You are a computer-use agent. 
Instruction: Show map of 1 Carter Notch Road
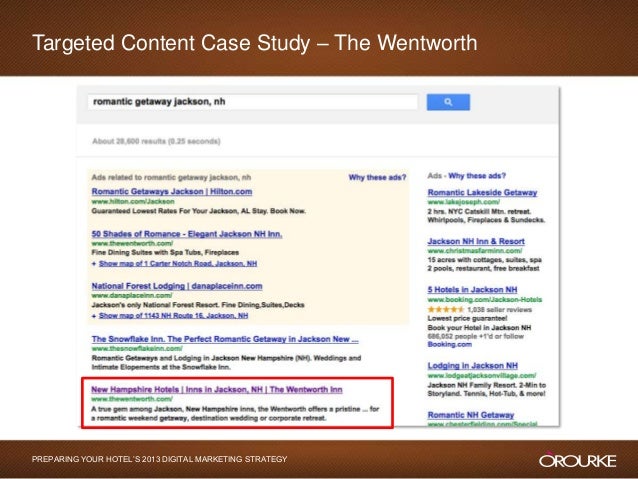(x=178, y=264)
